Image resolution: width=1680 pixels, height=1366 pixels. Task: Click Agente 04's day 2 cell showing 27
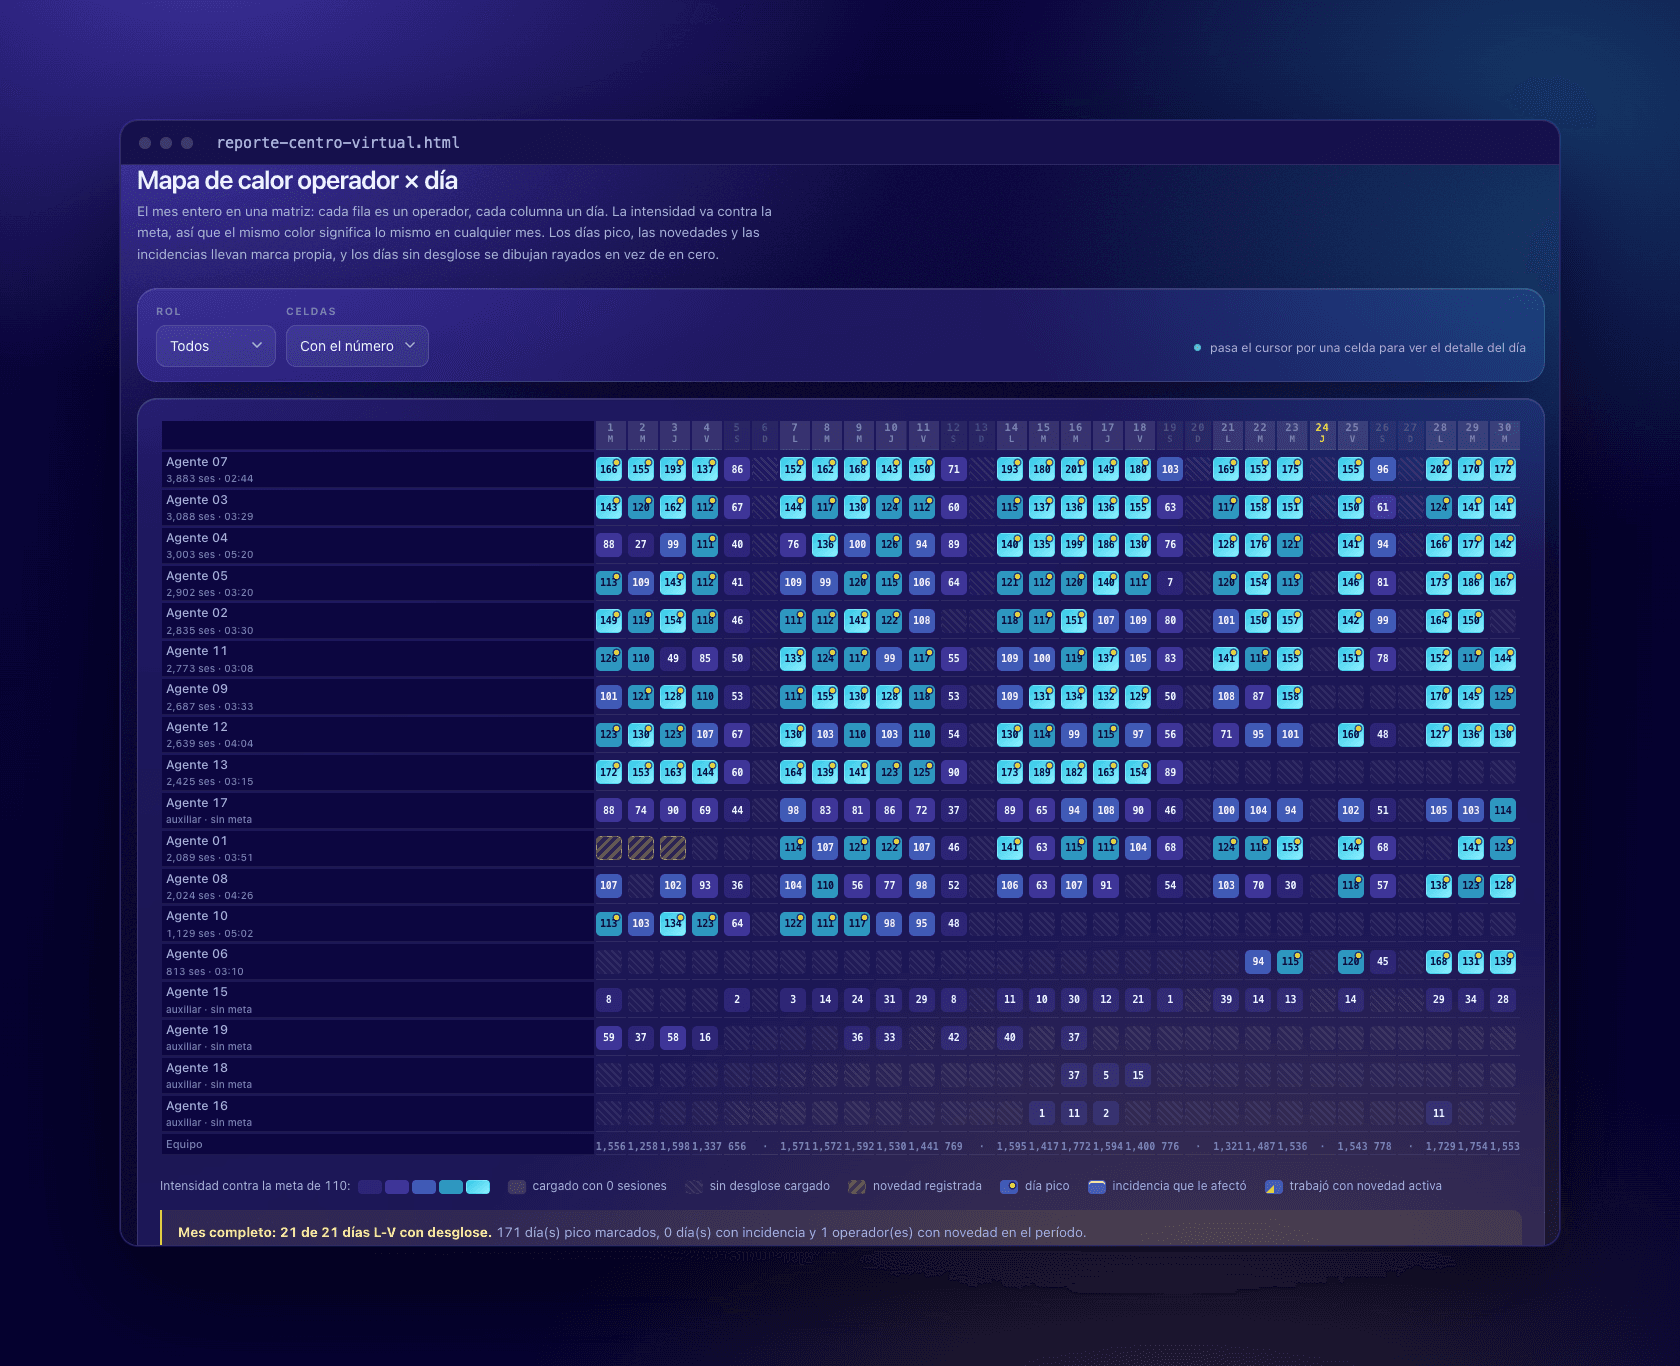(641, 545)
